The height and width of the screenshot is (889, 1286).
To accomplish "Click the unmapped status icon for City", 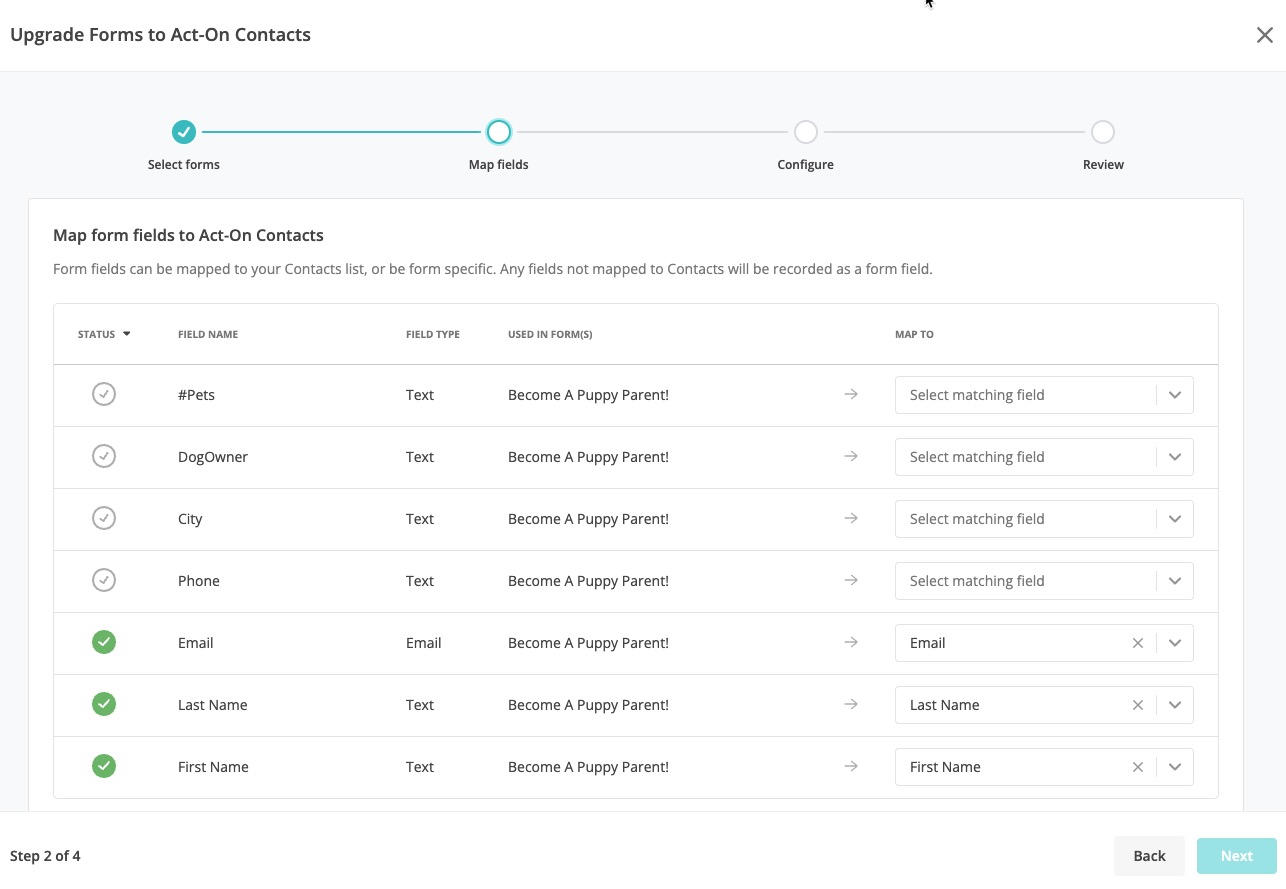I will (104, 518).
